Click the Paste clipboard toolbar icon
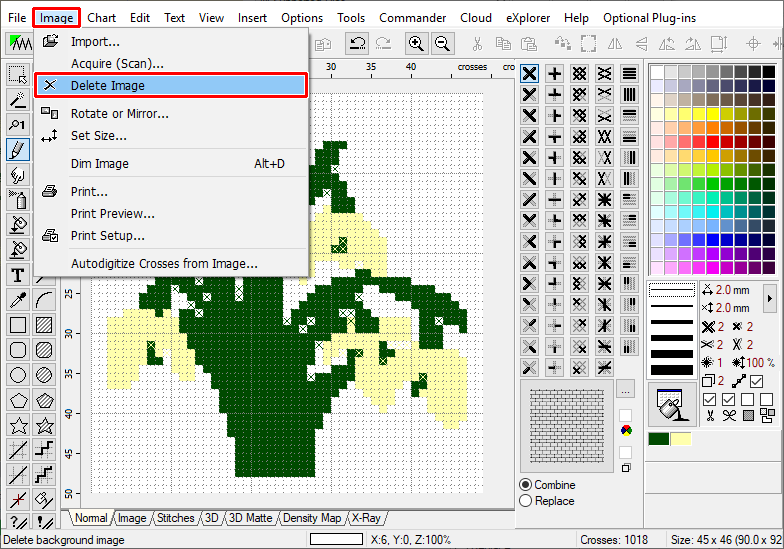This screenshot has width=784, height=549. click(528, 44)
